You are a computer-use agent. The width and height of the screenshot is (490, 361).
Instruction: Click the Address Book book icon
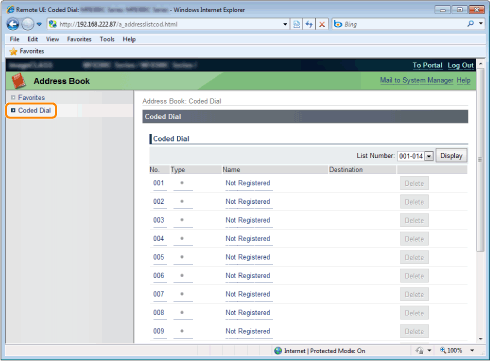coord(18,81)
